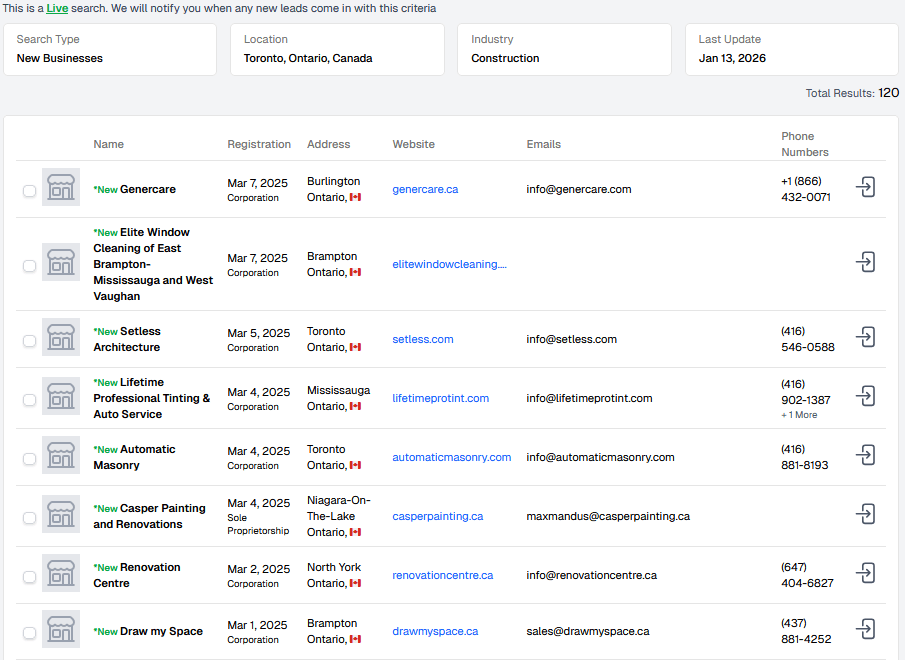The width and height of the screenshot is (905, 660).
Task: Expand the "+1 More" phone numbers
Action: tap(798, 415)
